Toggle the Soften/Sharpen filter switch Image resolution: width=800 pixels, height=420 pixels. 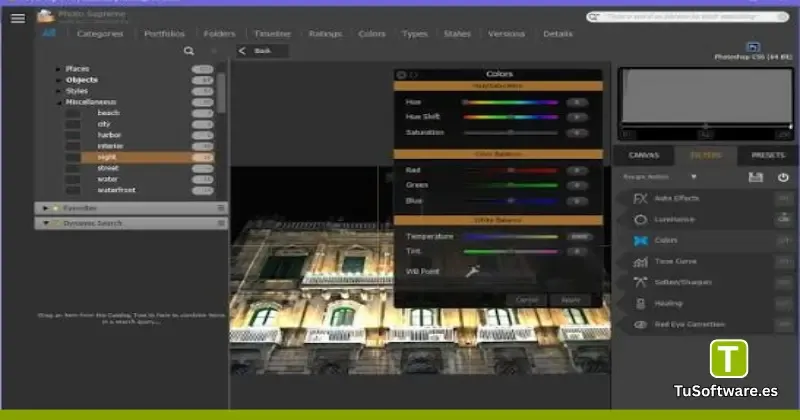click(784, 282)
